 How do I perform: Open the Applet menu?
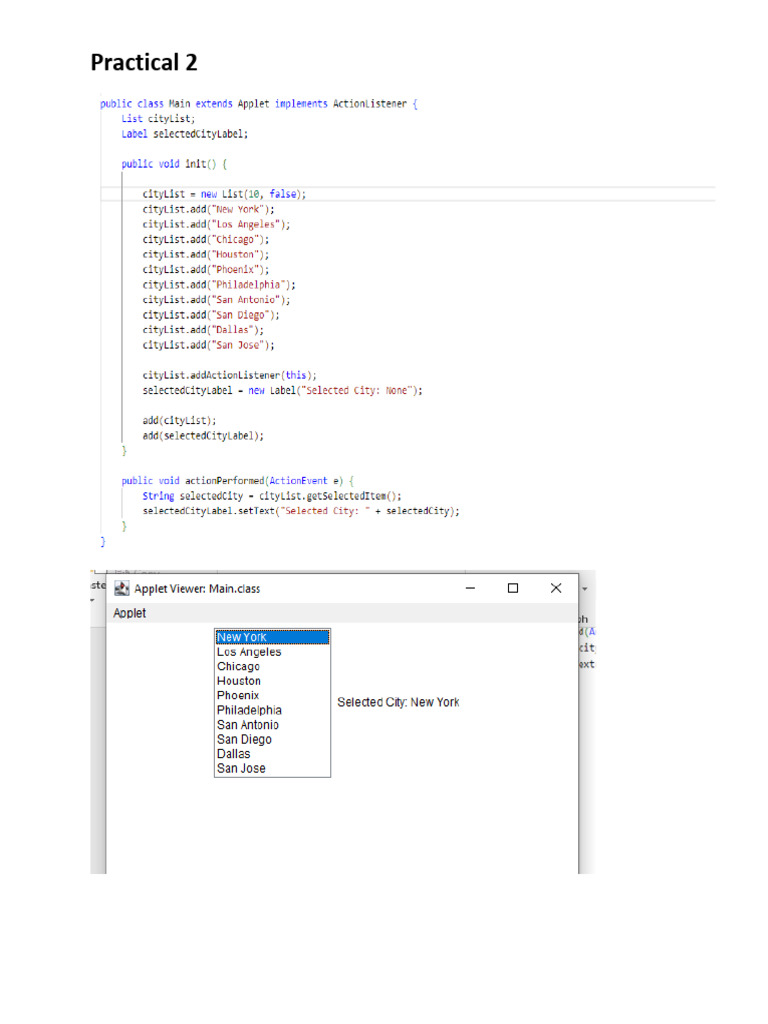coord(130,613)
